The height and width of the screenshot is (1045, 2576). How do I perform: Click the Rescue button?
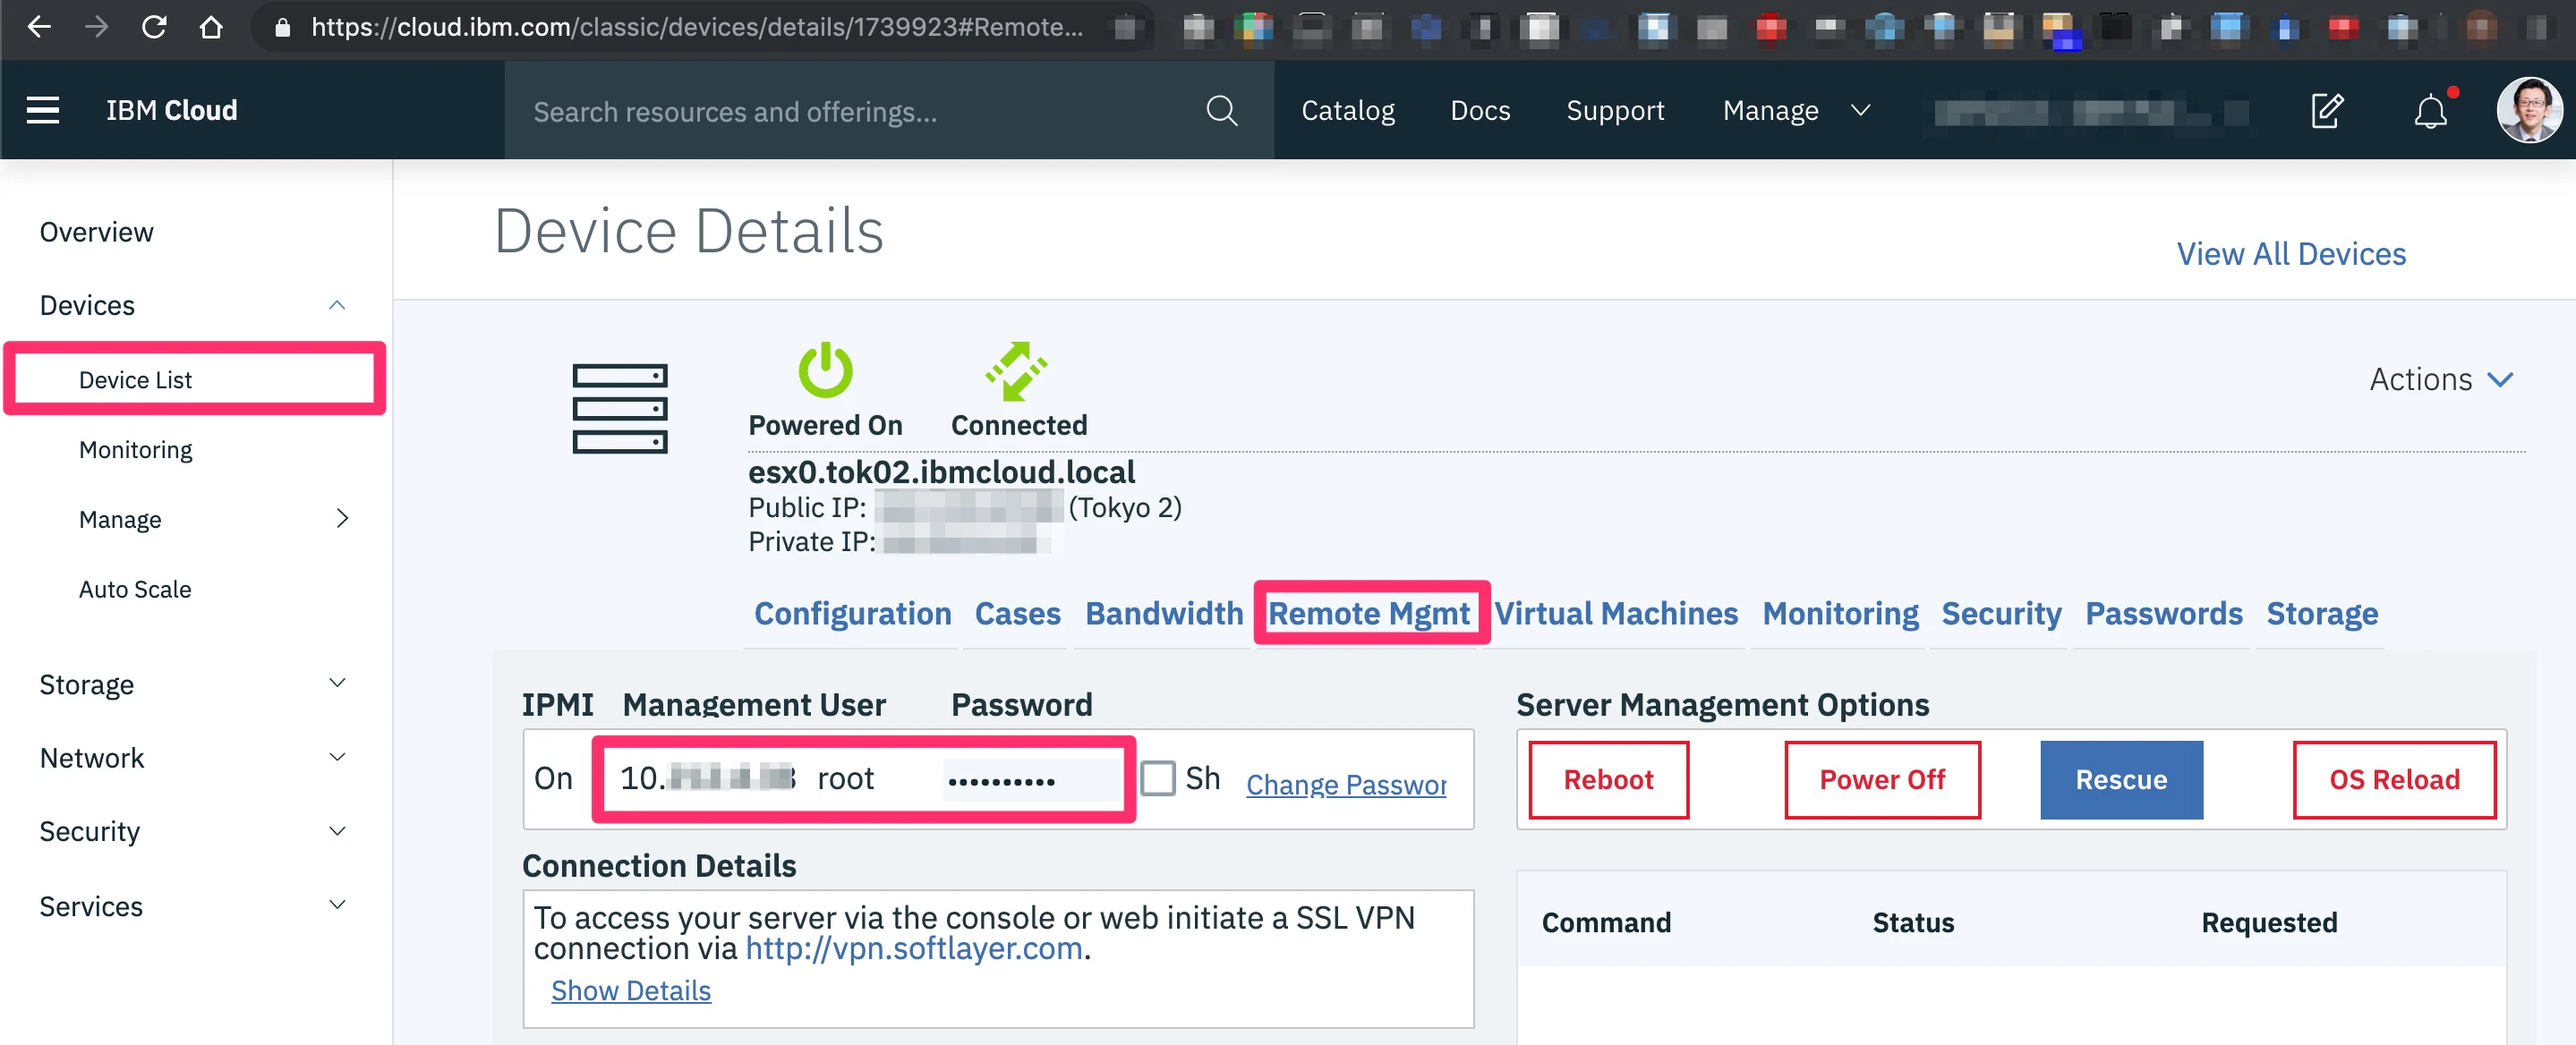point(2120,780)
